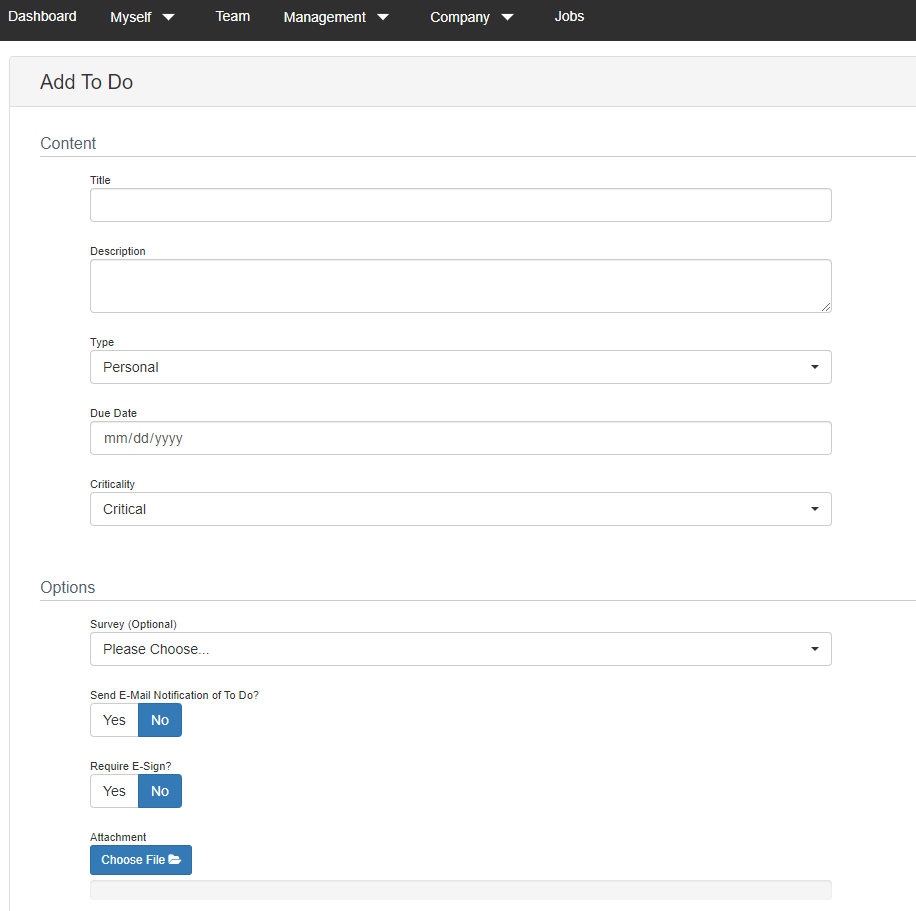Click the dropdown arrow next to Company

point(507,16)
